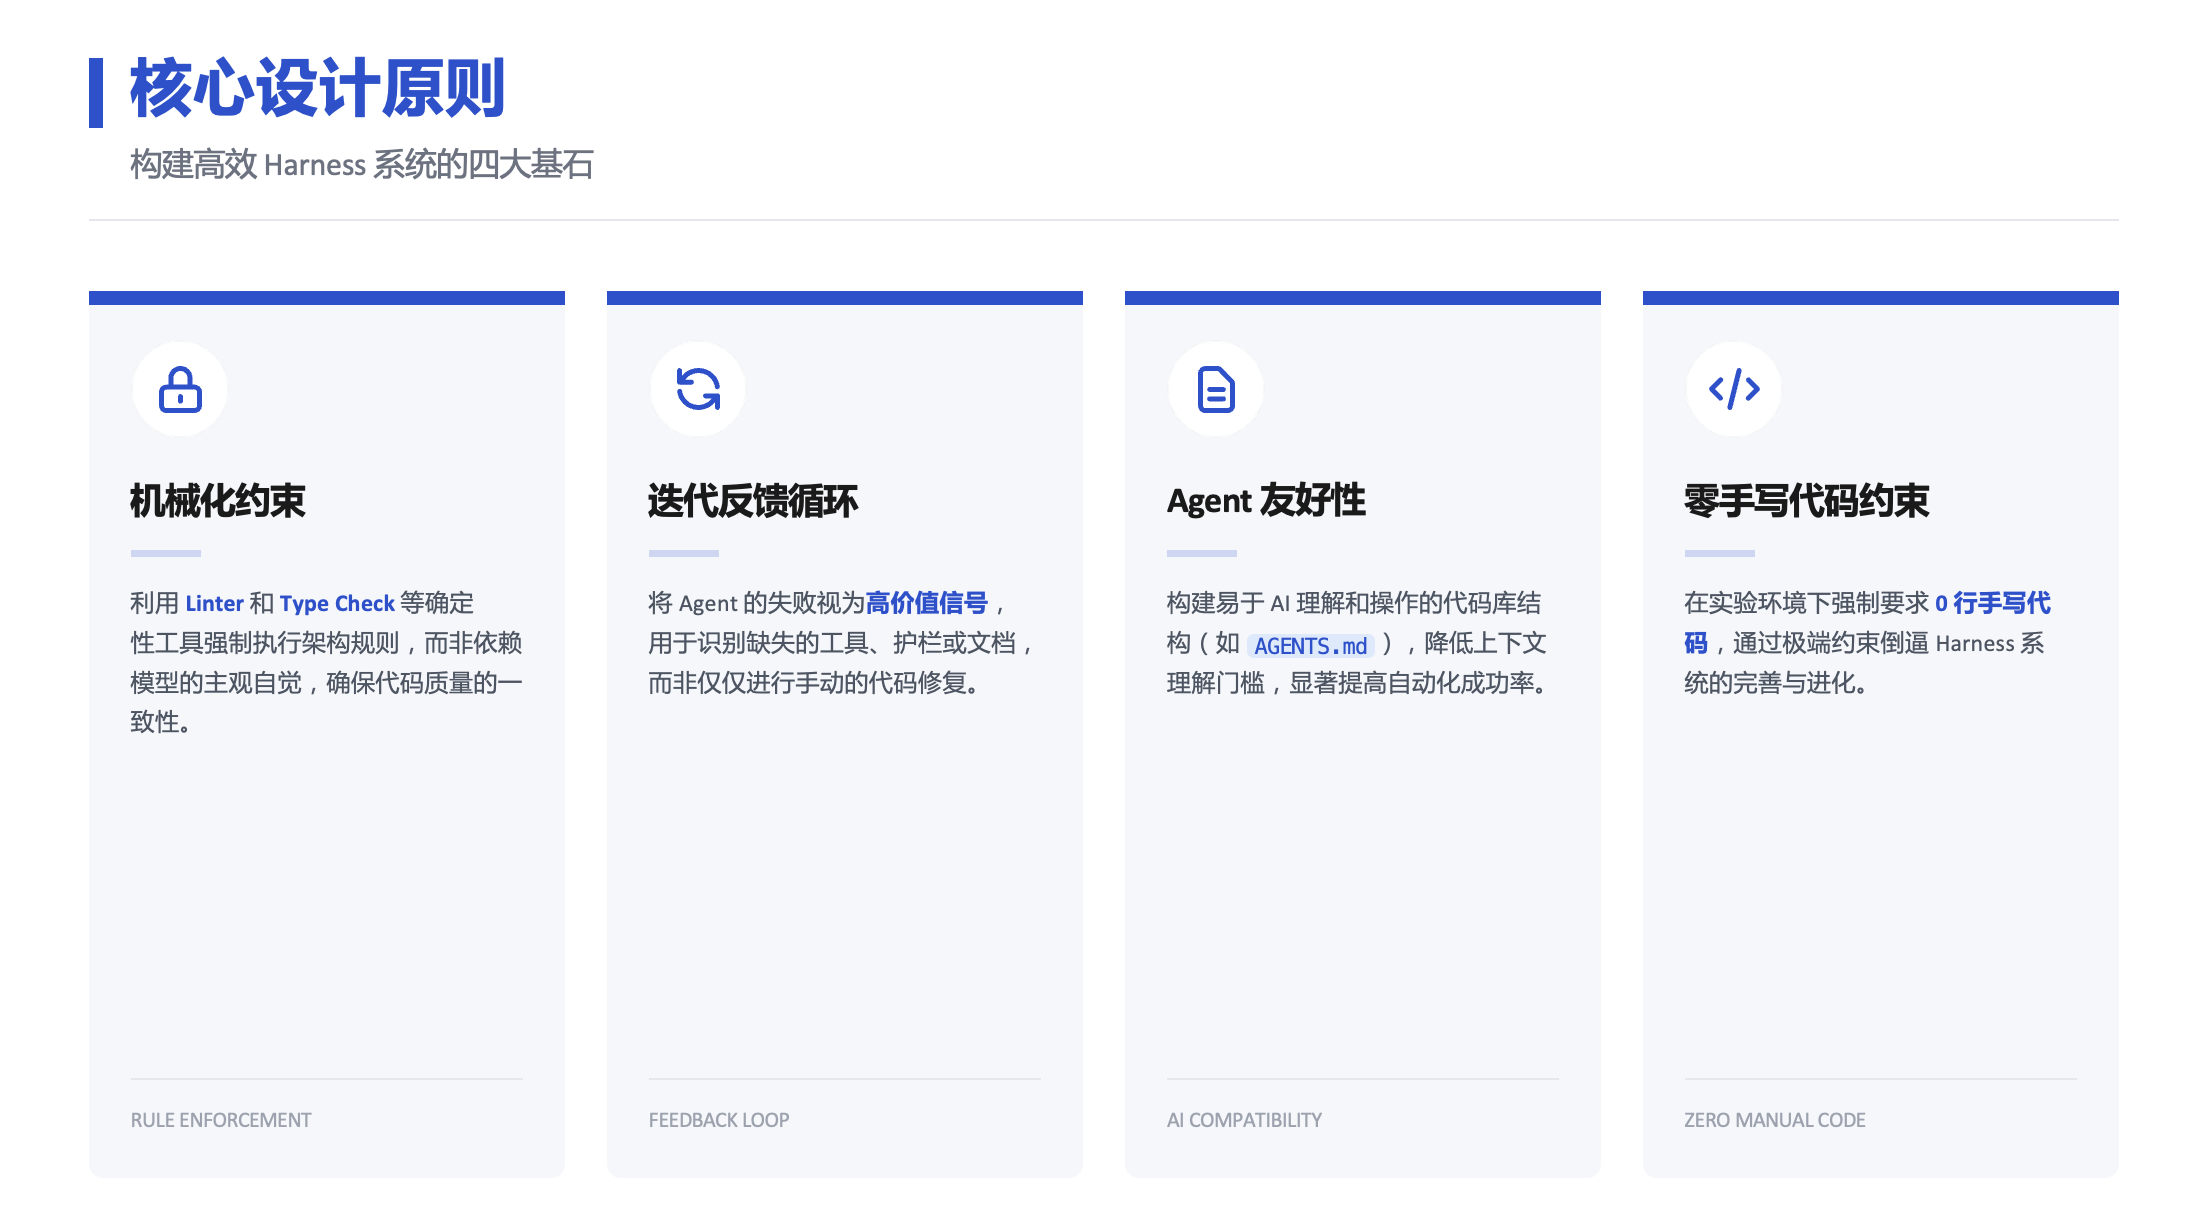This screenshot has width=2212, height=1216.
Task: Click the FEEDBACK LOOP footer label
Action: (719, 1120)
